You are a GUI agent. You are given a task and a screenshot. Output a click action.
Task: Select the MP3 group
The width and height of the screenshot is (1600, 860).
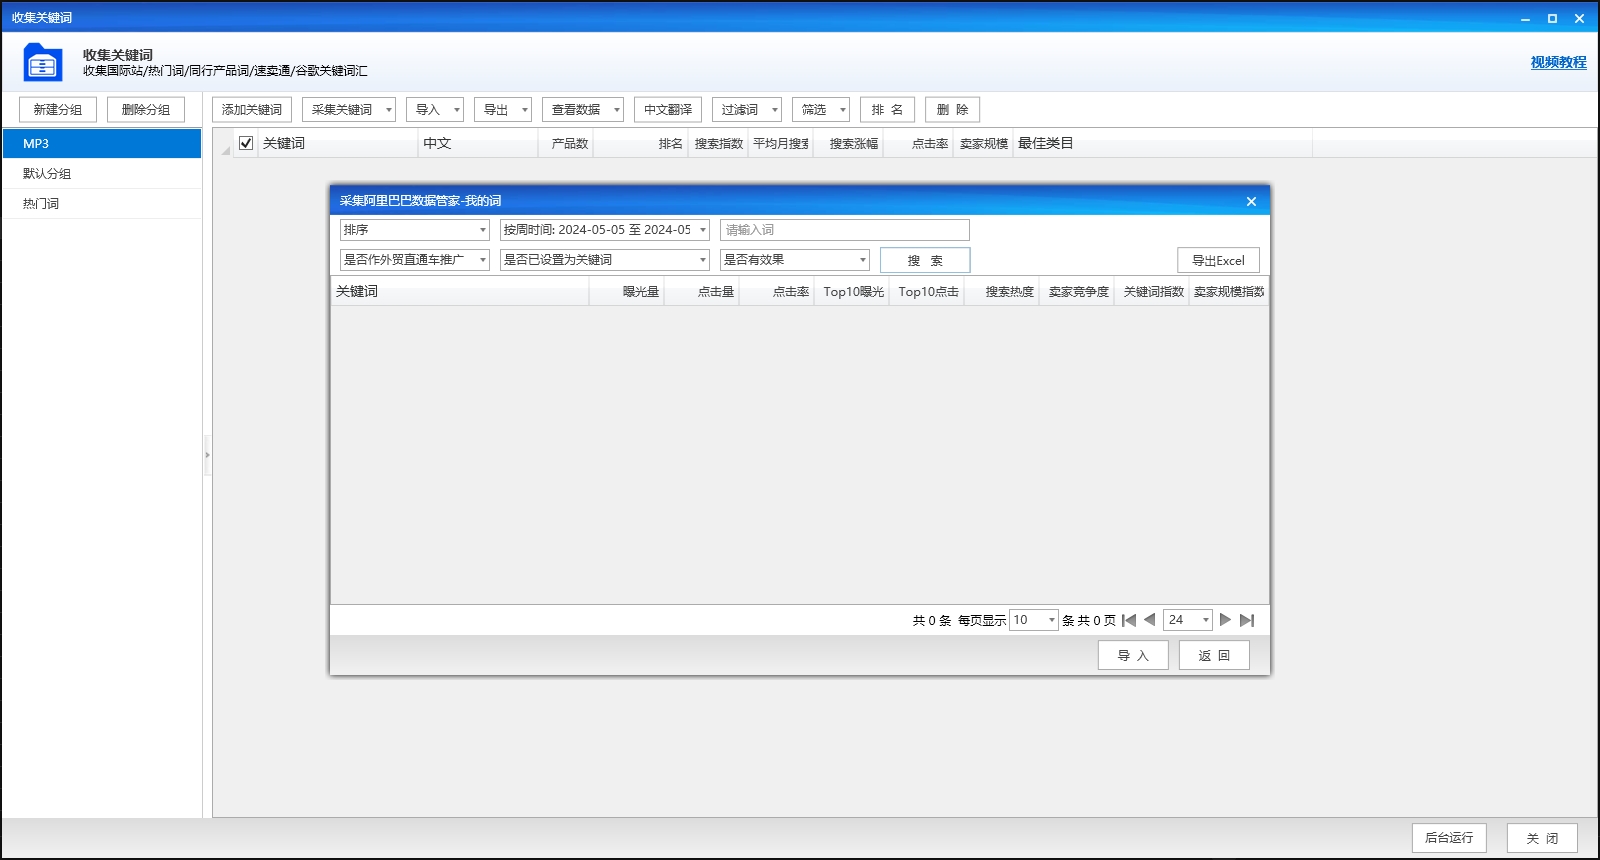click(102, 143)
